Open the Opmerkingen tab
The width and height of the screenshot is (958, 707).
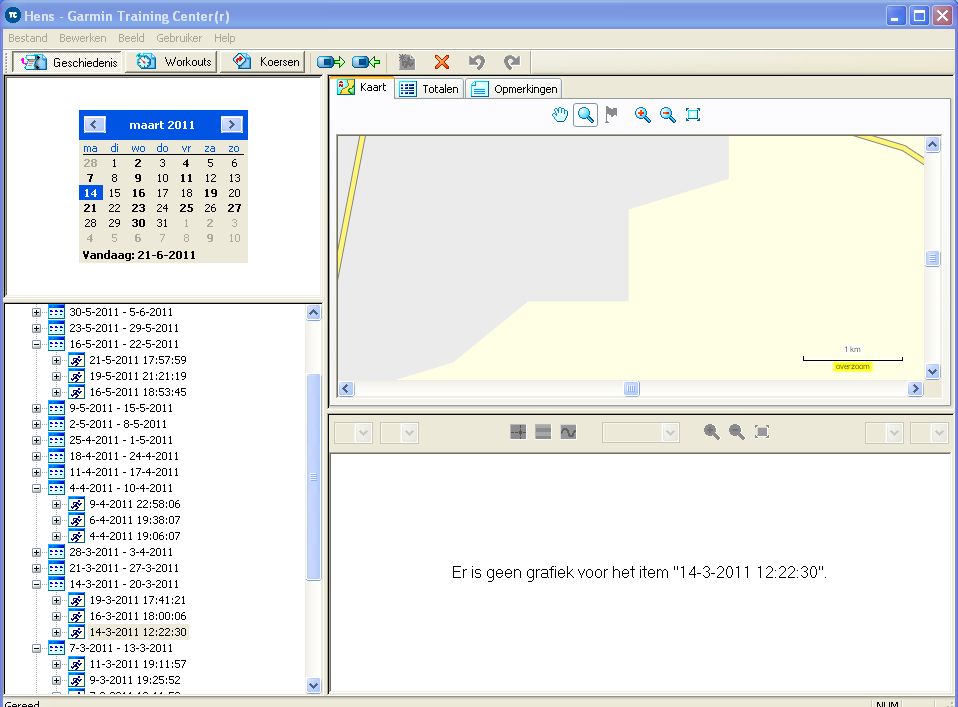coord(514,89)
